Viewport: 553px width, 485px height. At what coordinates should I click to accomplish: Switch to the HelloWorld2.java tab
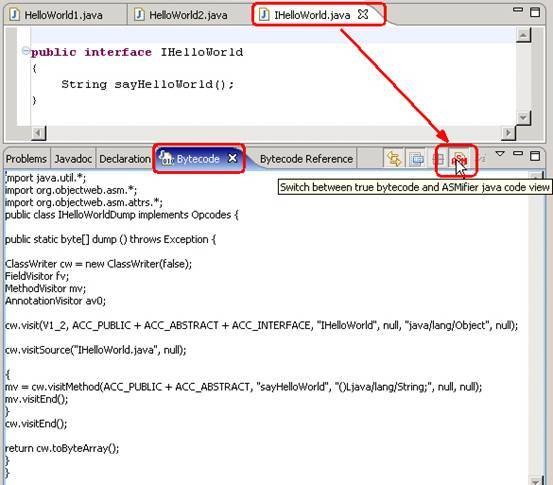[182, 15]
